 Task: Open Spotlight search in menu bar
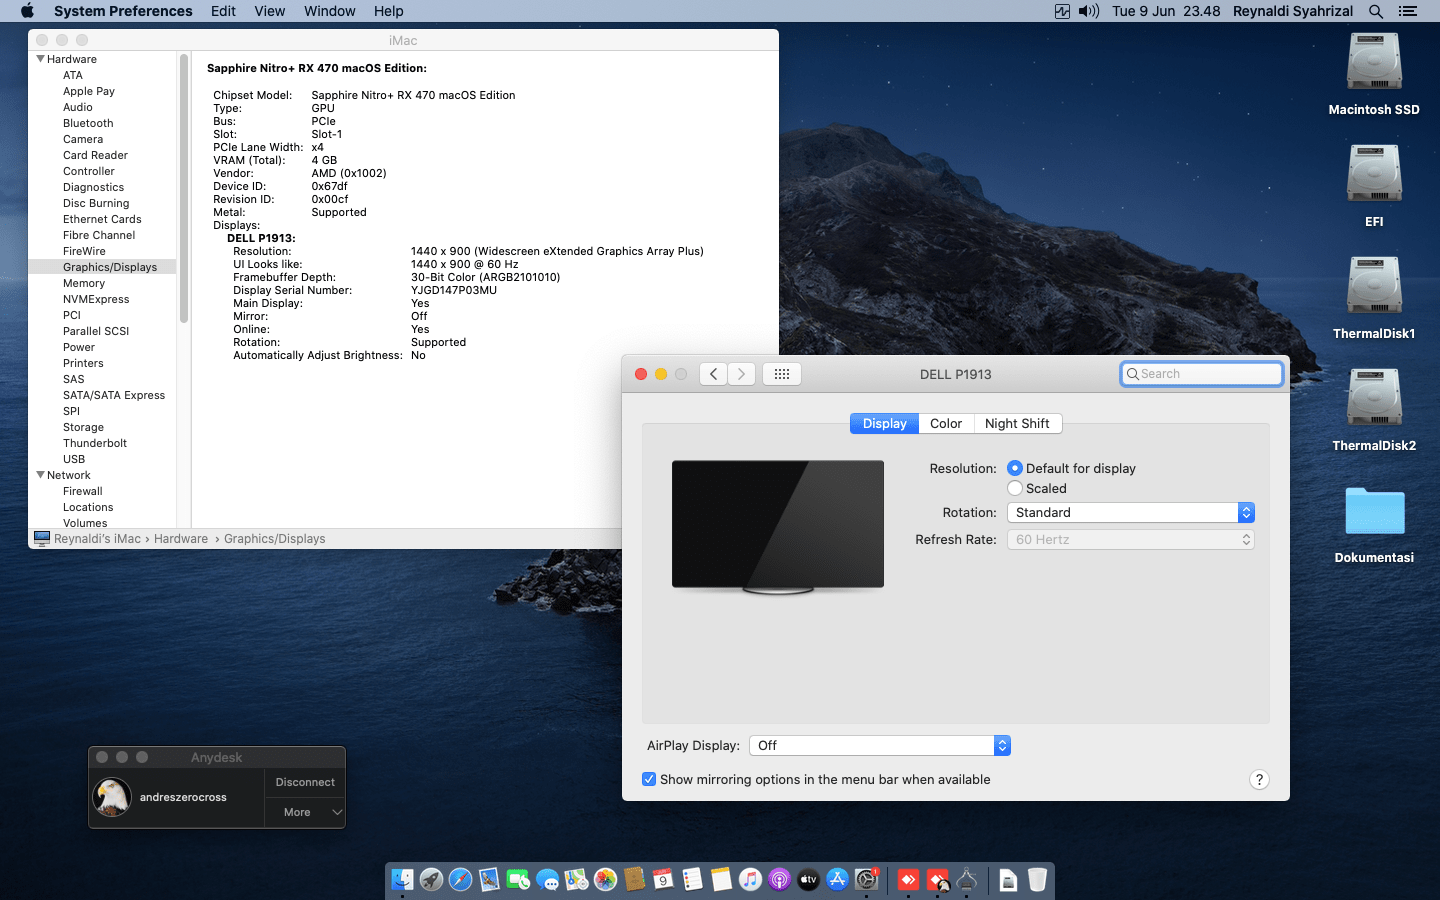coord(1376,11)
